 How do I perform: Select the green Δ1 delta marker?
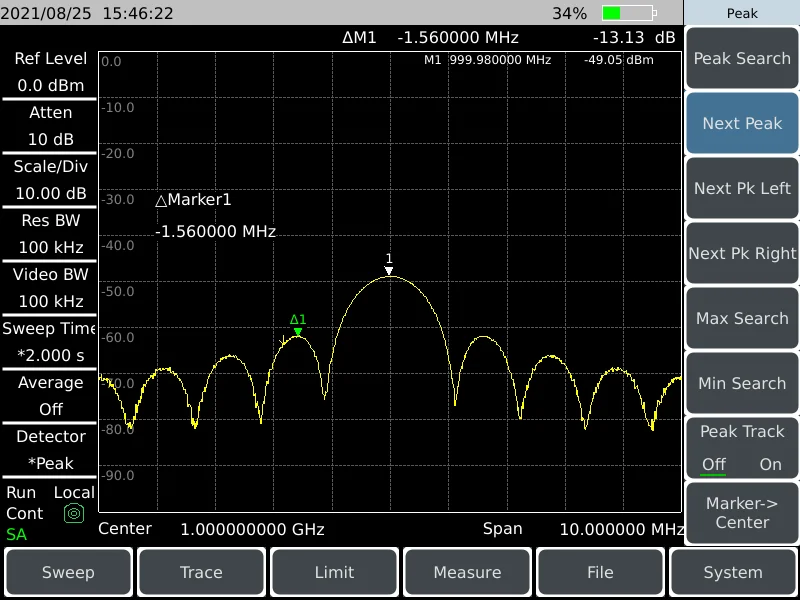(297, 326)
